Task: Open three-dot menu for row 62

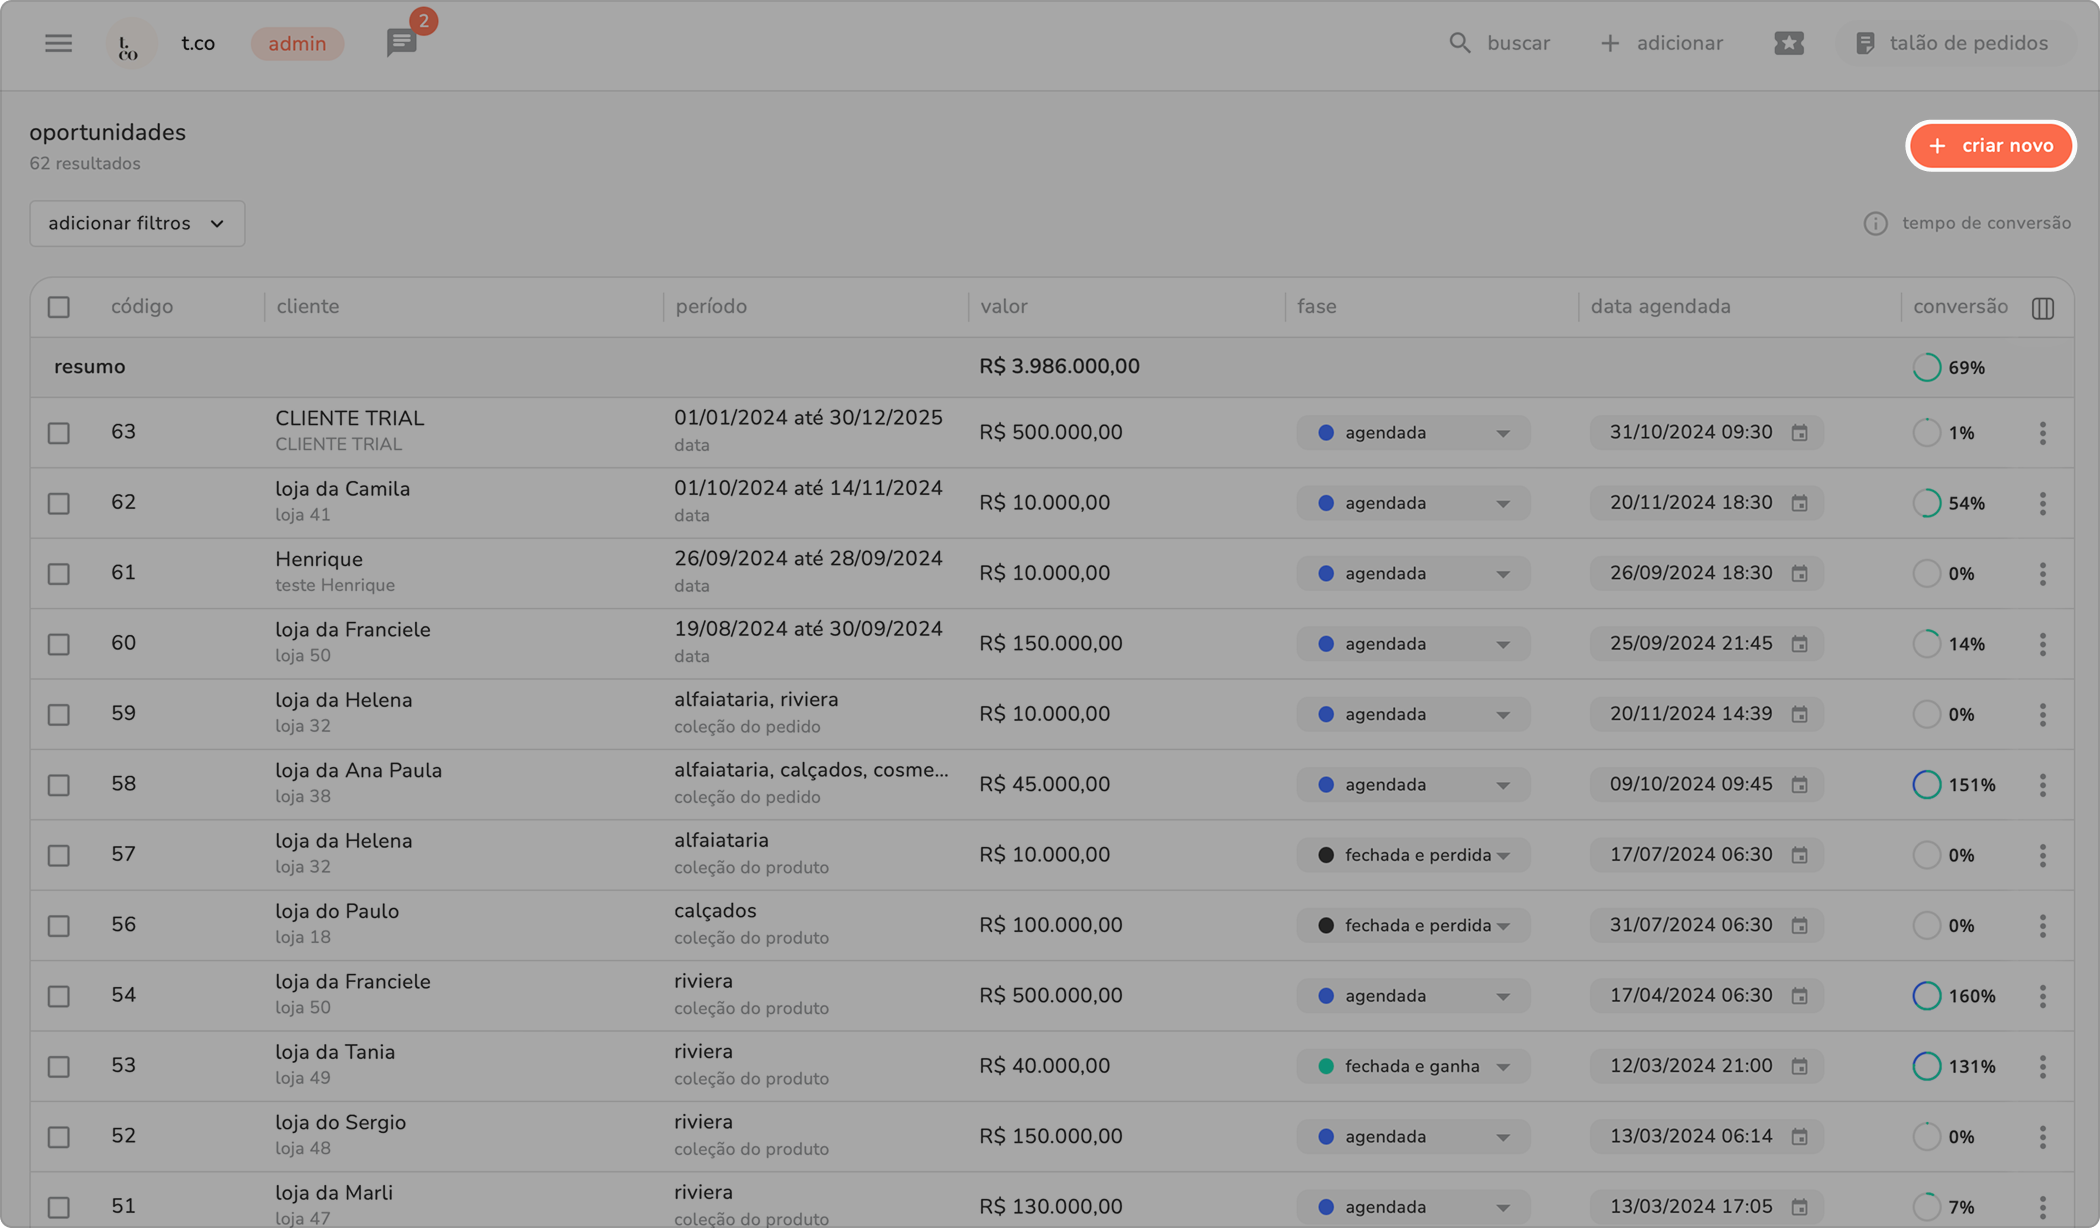Action: [2043, 503]
